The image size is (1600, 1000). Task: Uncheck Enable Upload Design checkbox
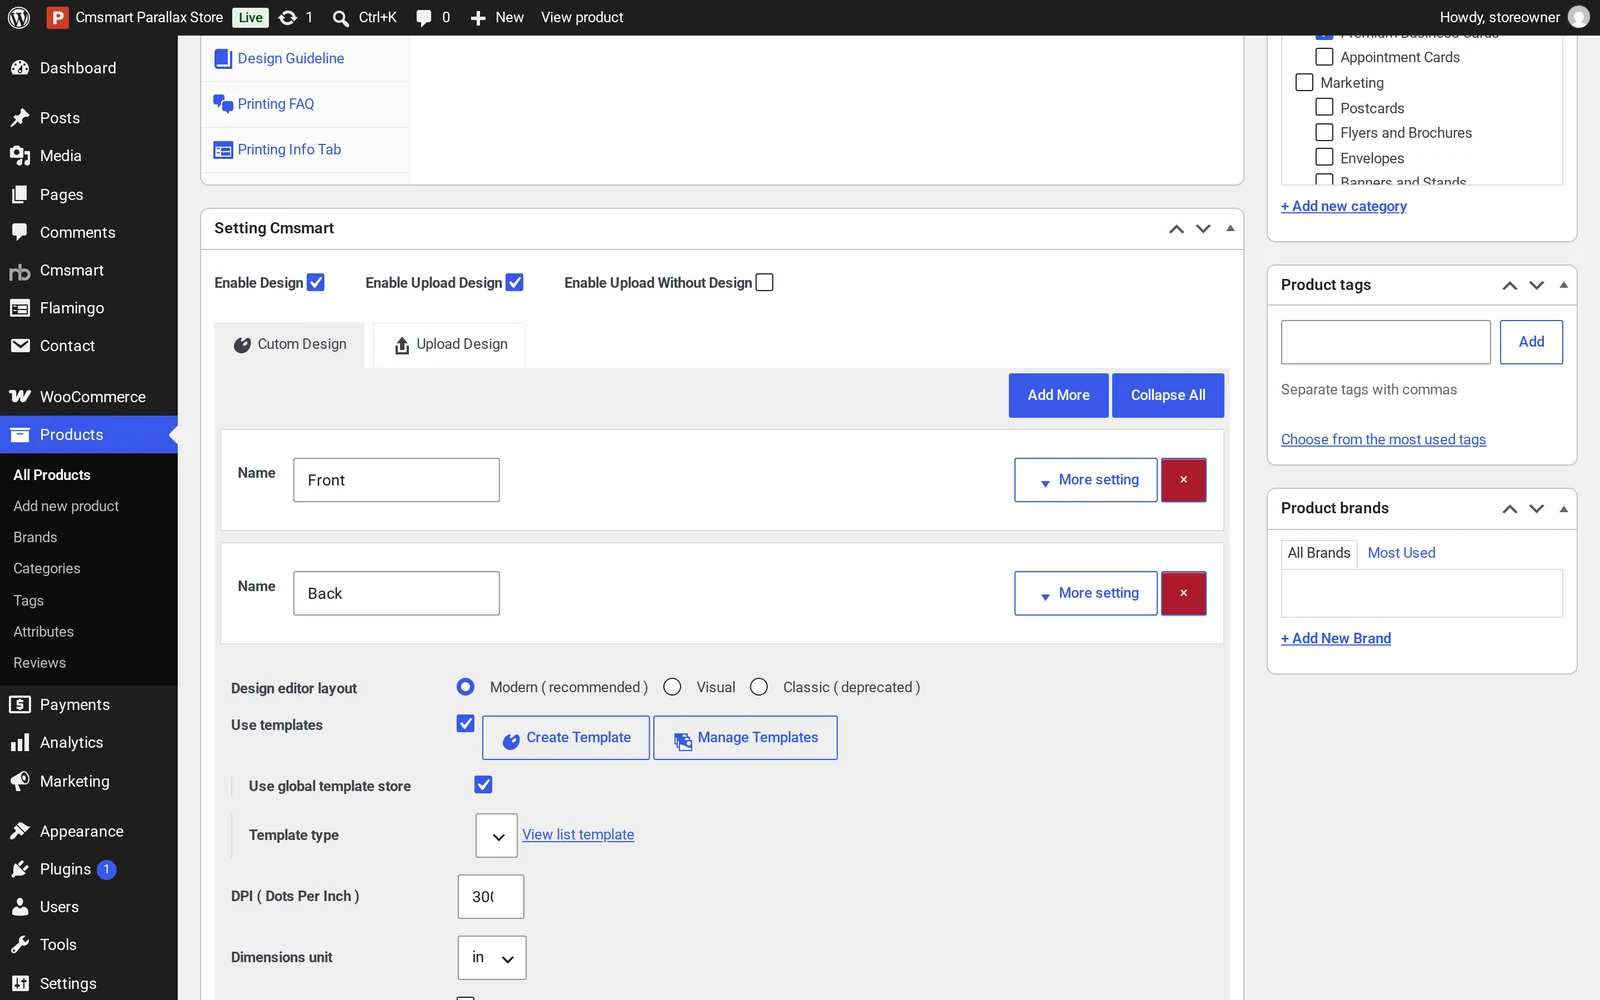point(515,282)
